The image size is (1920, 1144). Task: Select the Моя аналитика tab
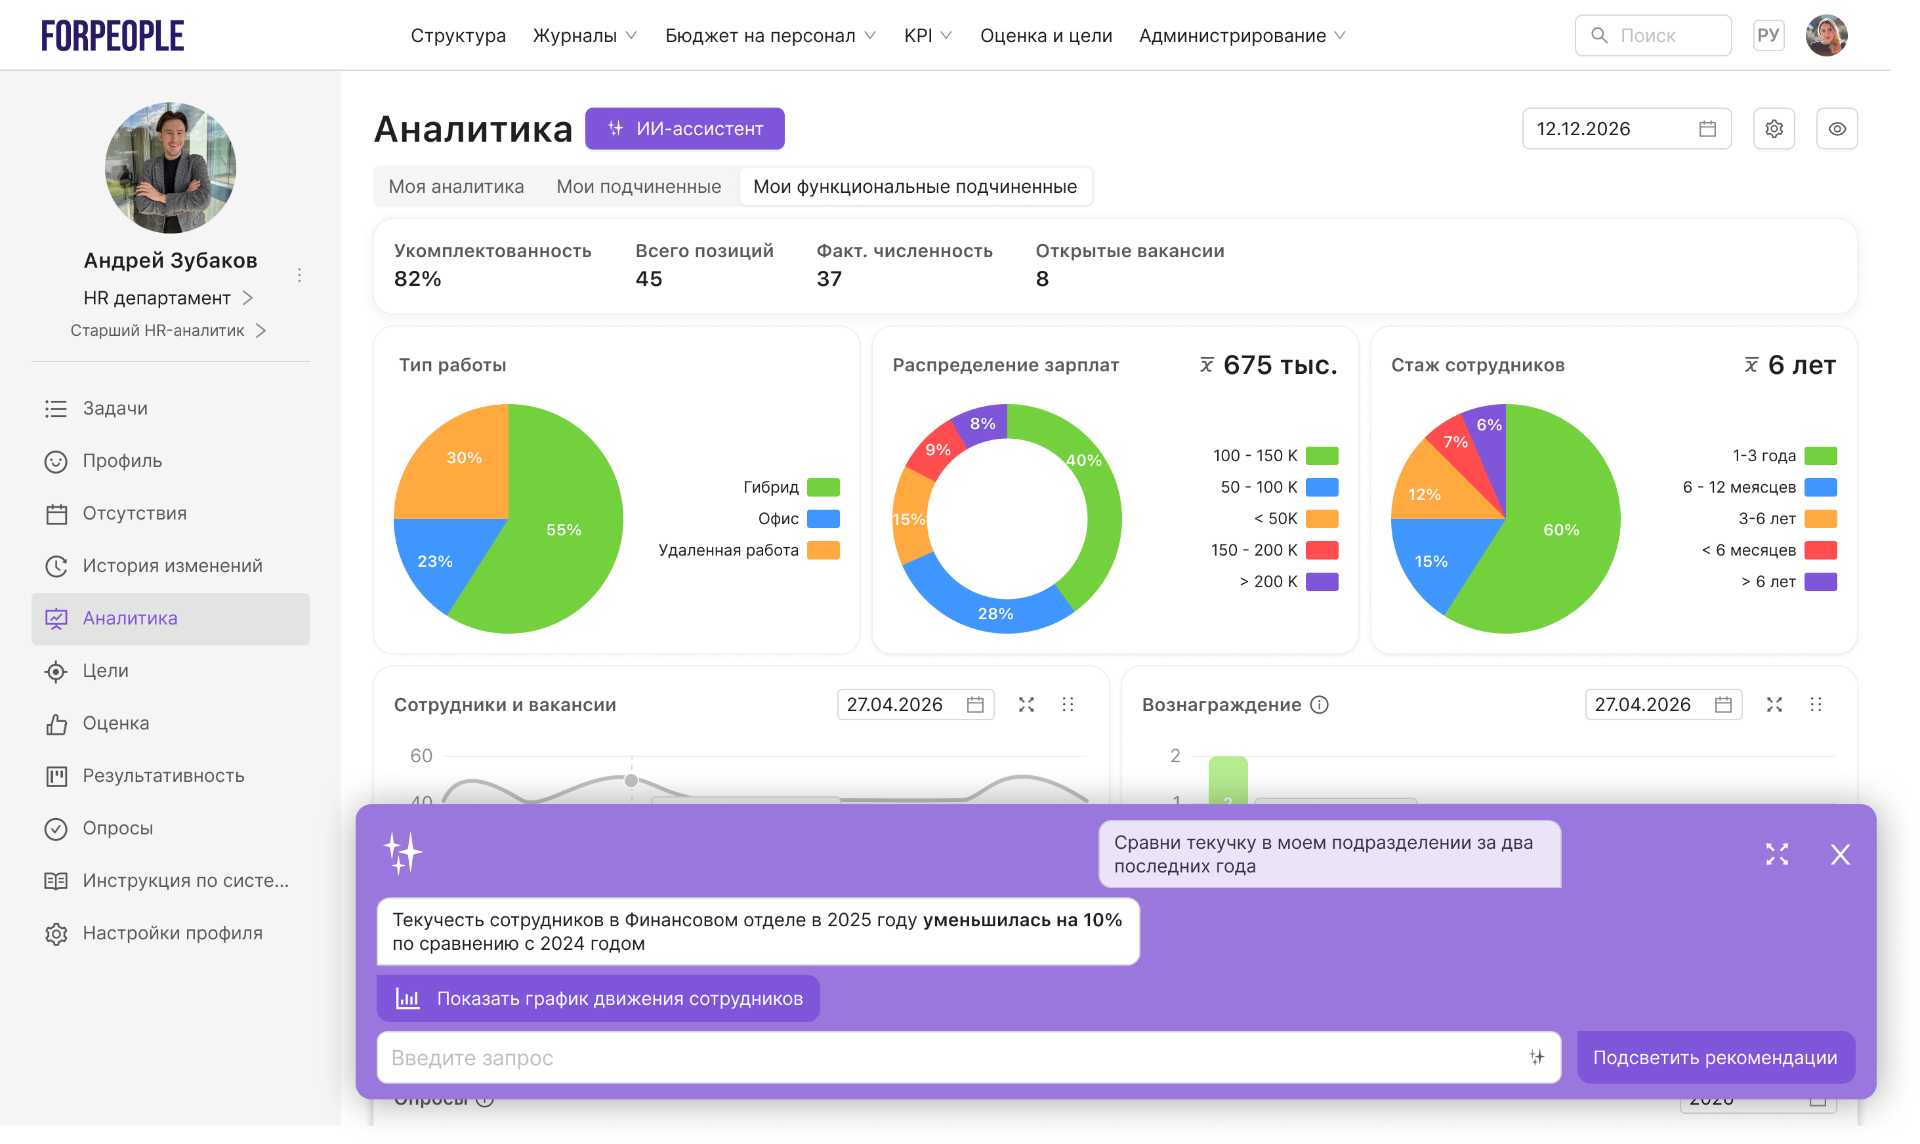click(x=456, y=187)
